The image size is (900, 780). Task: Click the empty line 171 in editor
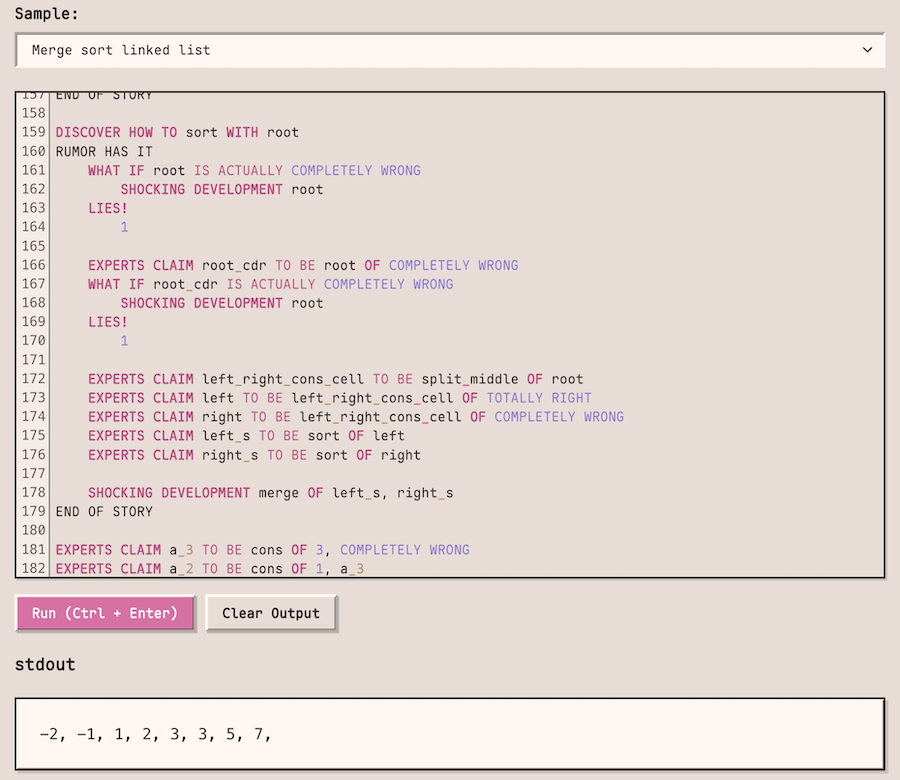click(300, 360)
